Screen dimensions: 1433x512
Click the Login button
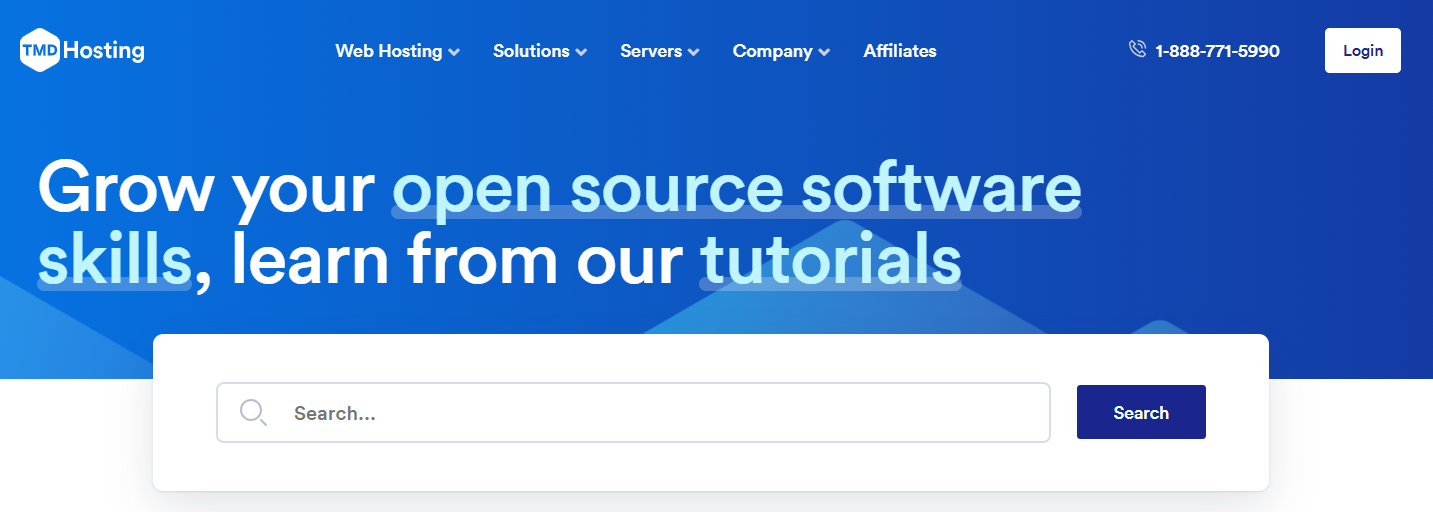click(x=1362, y=51)
